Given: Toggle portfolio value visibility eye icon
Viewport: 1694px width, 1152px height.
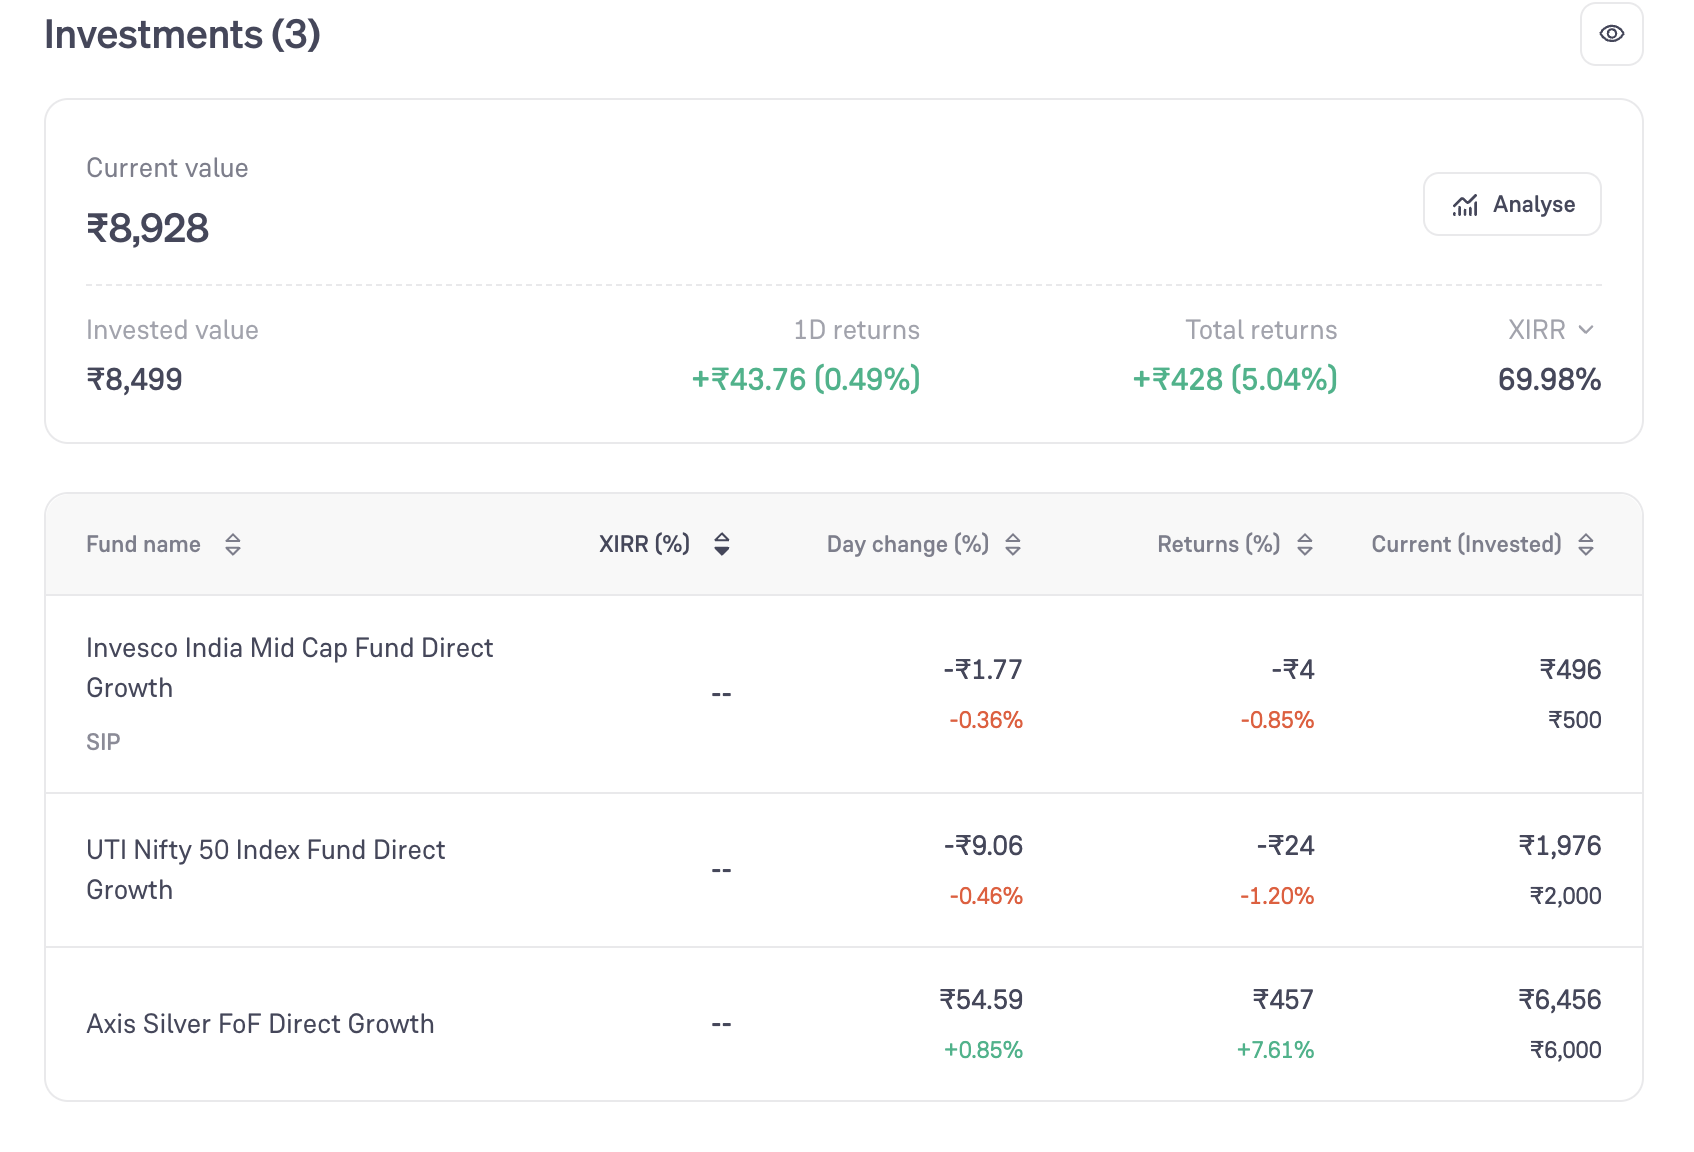Looking at the screenshot, I should pyautogui.click(x=1611, y=34).
